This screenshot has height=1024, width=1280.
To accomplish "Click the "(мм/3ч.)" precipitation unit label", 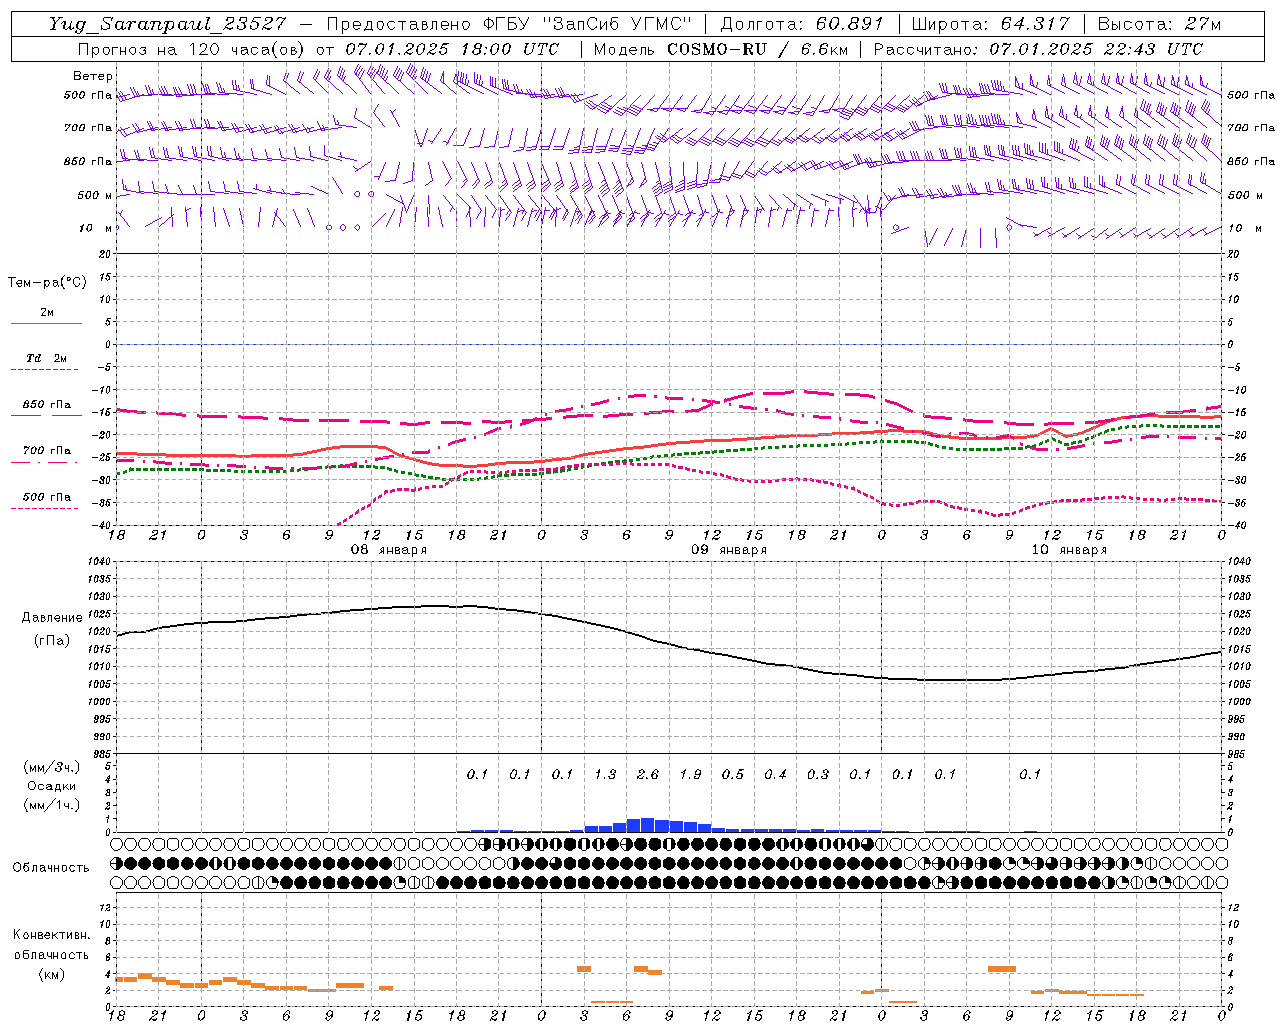I will [52, 767].
